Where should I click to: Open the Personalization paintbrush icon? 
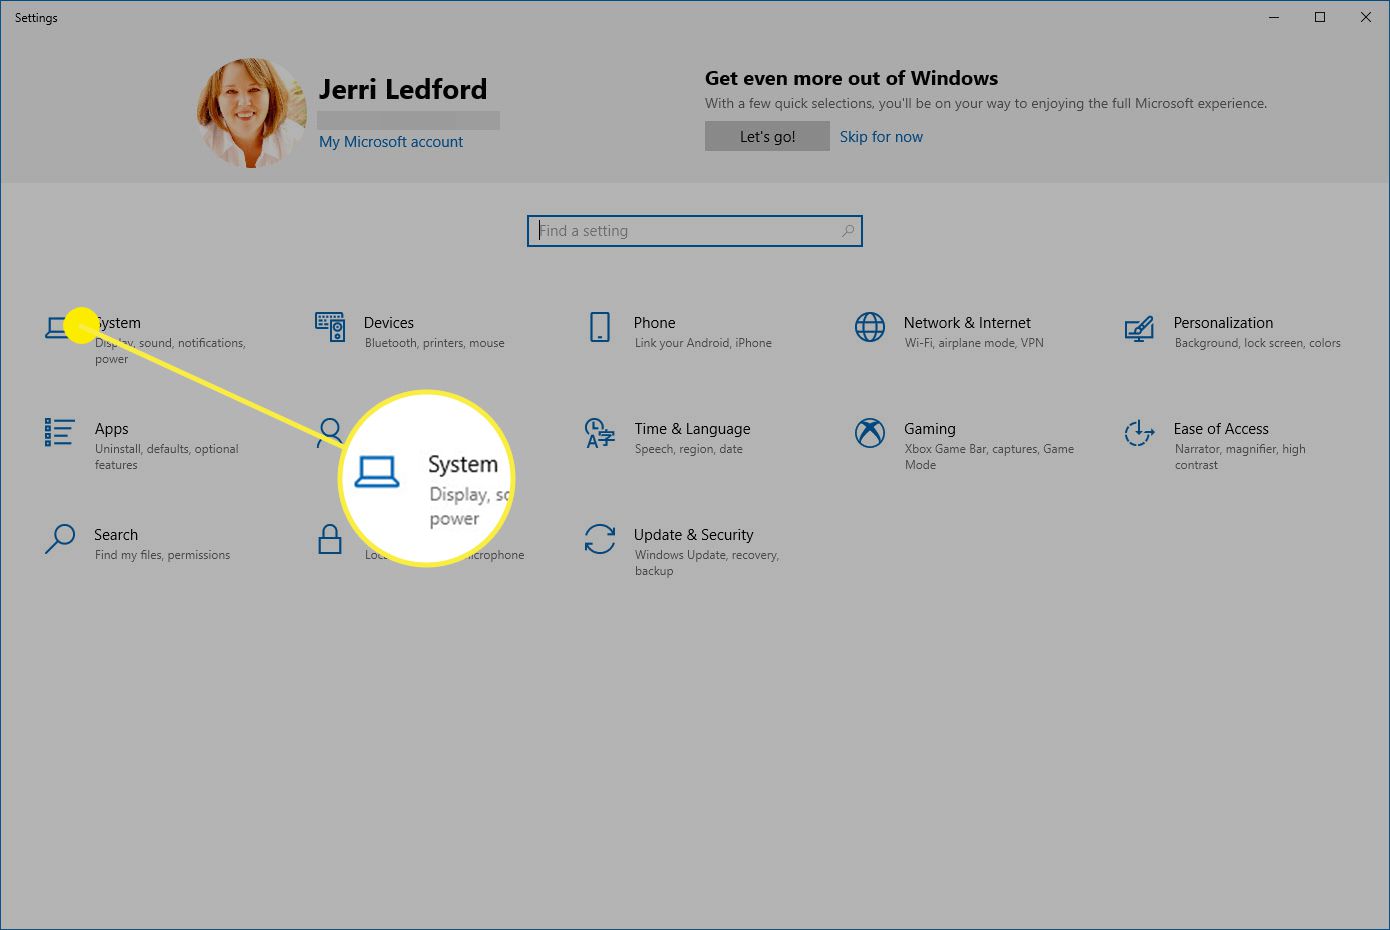1139,328
